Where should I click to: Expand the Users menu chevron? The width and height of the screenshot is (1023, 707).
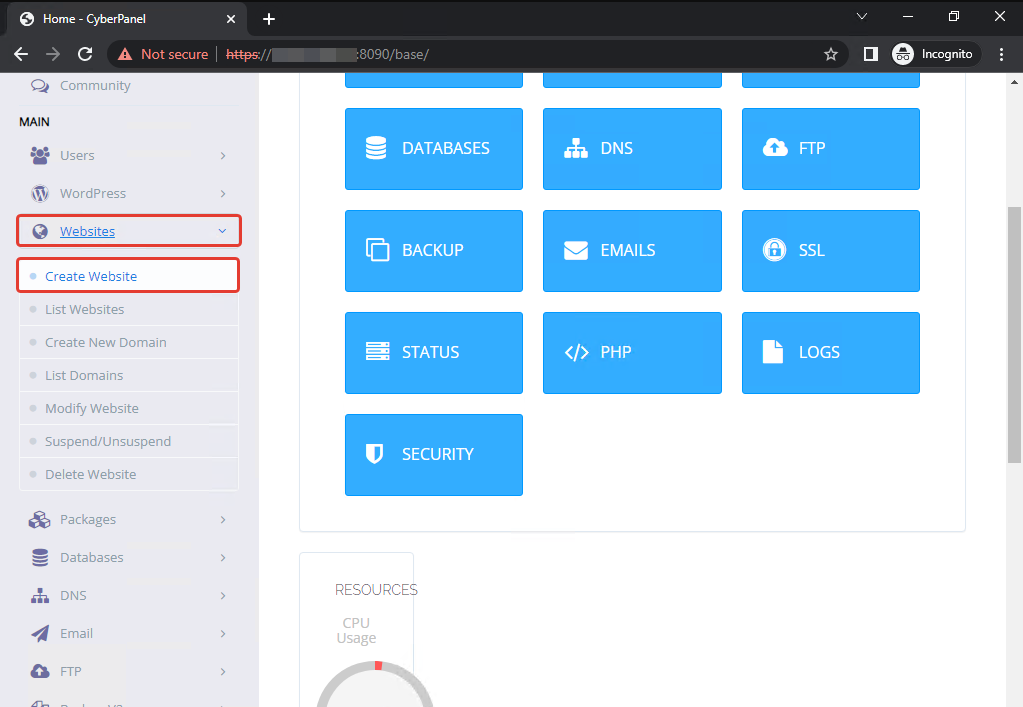223,155
